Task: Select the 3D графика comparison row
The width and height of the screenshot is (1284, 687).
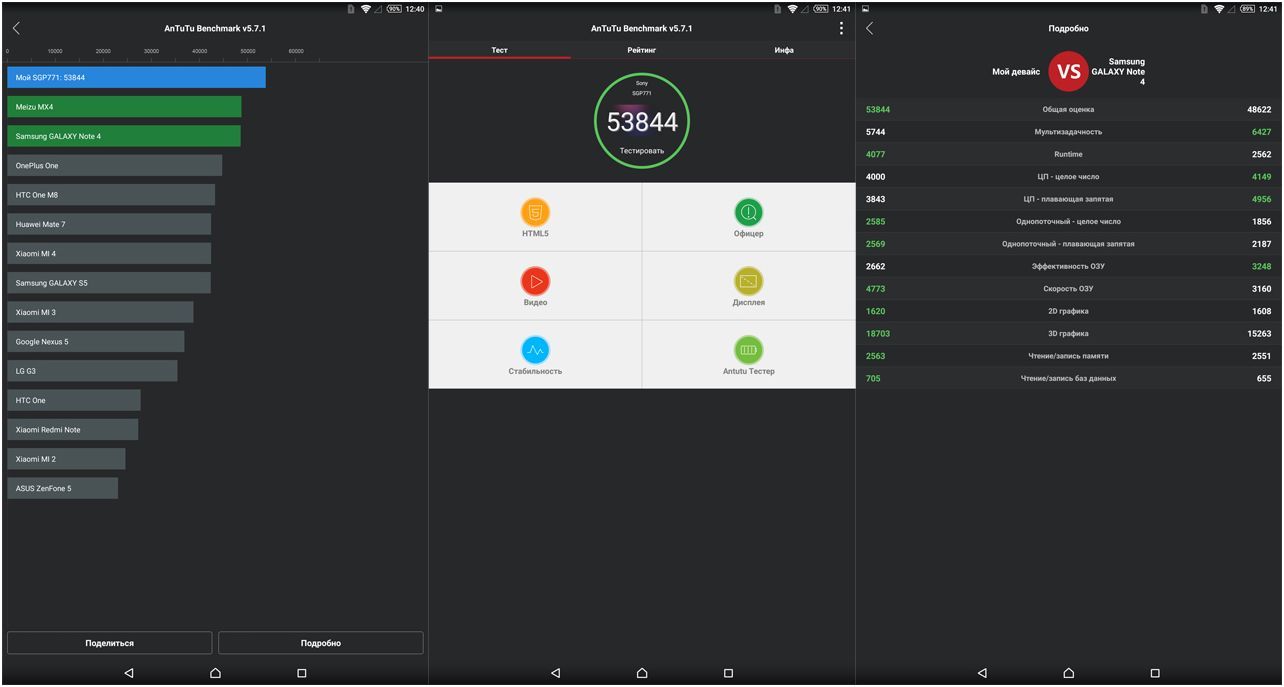Action: coord(1068,334)
